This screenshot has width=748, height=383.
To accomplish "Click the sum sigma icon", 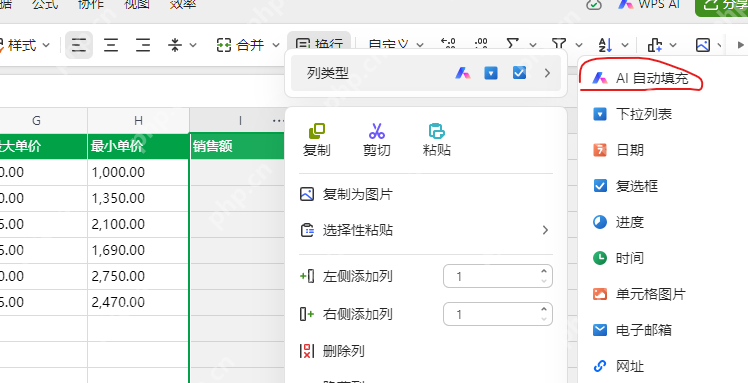I will pos(512,45).
